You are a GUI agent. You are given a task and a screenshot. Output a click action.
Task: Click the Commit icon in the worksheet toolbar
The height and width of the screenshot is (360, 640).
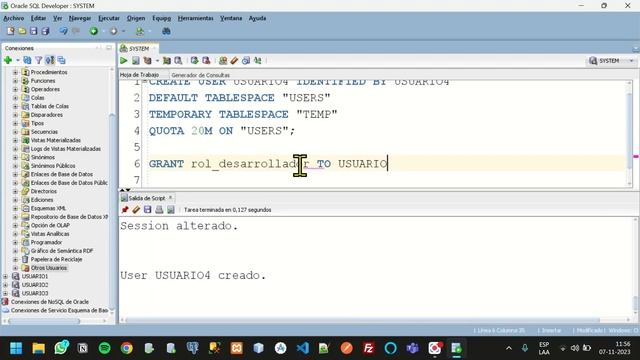click(195, 61)
